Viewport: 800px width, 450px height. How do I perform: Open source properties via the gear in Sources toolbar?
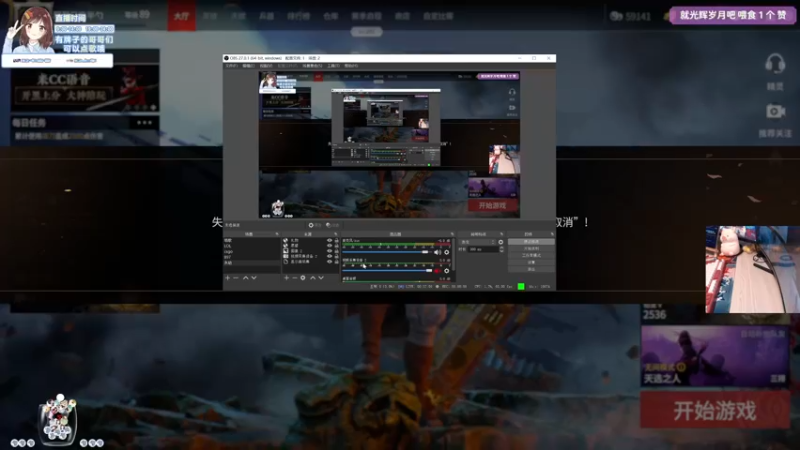pos(303,278)
